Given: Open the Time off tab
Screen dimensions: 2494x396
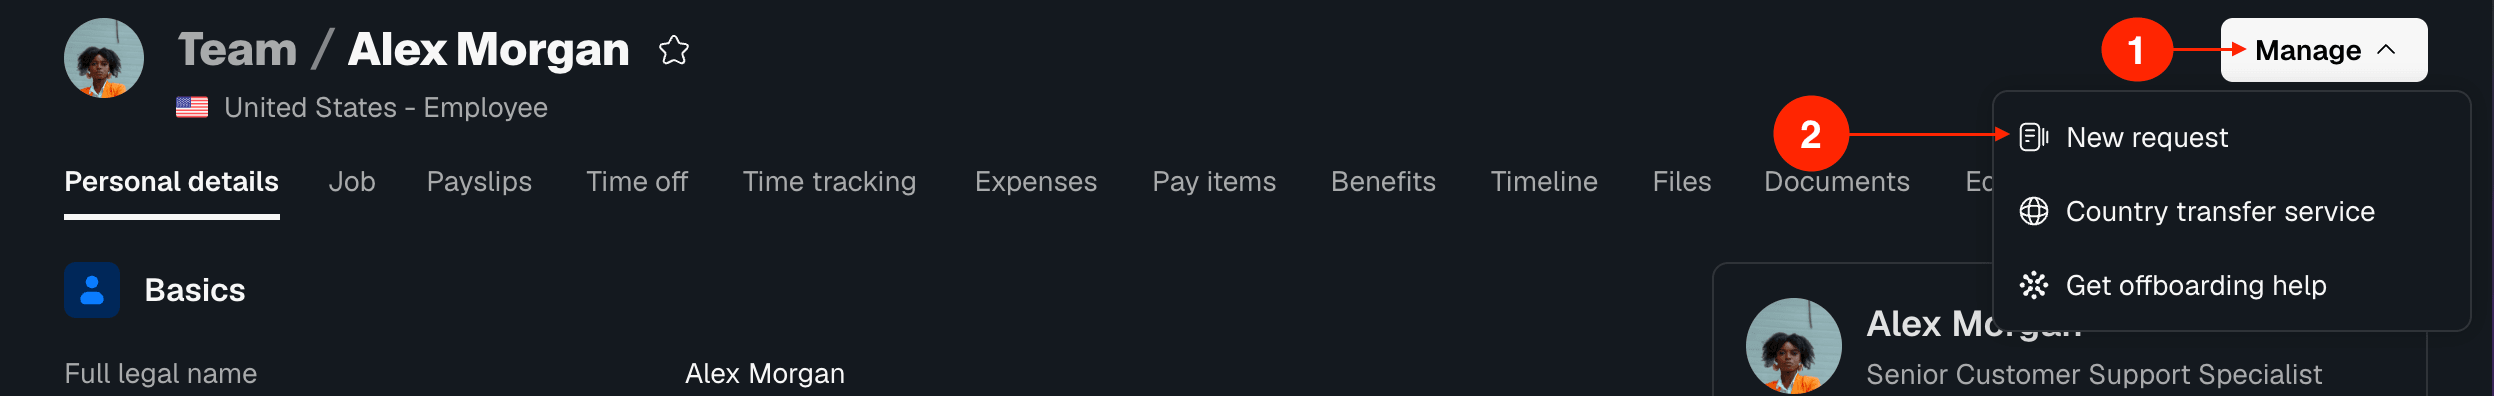Looking at the screenshot, I should 637,181.
